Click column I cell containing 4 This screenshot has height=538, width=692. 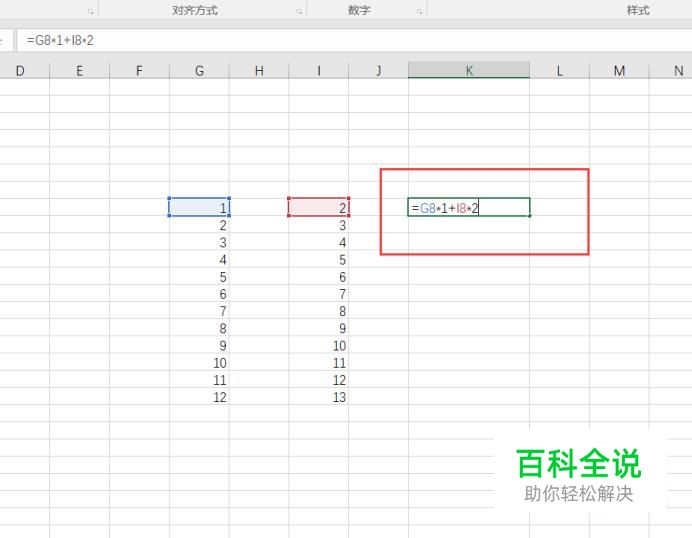(319, 242)
